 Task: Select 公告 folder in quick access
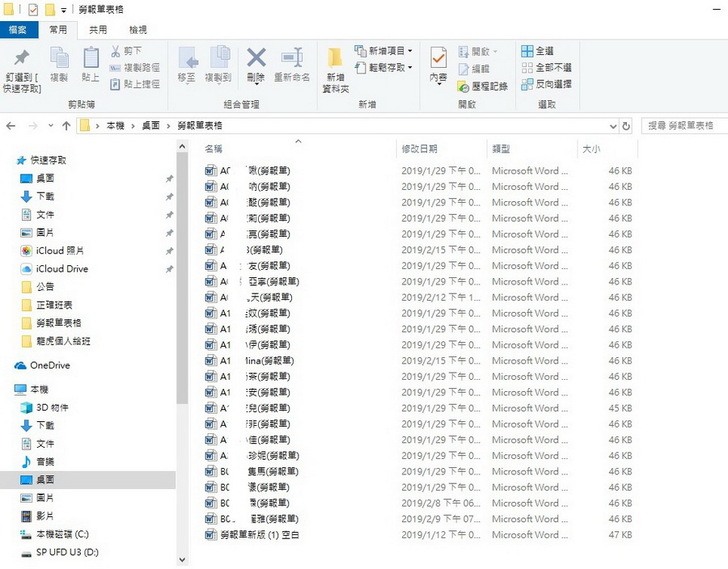coord(38,287)
